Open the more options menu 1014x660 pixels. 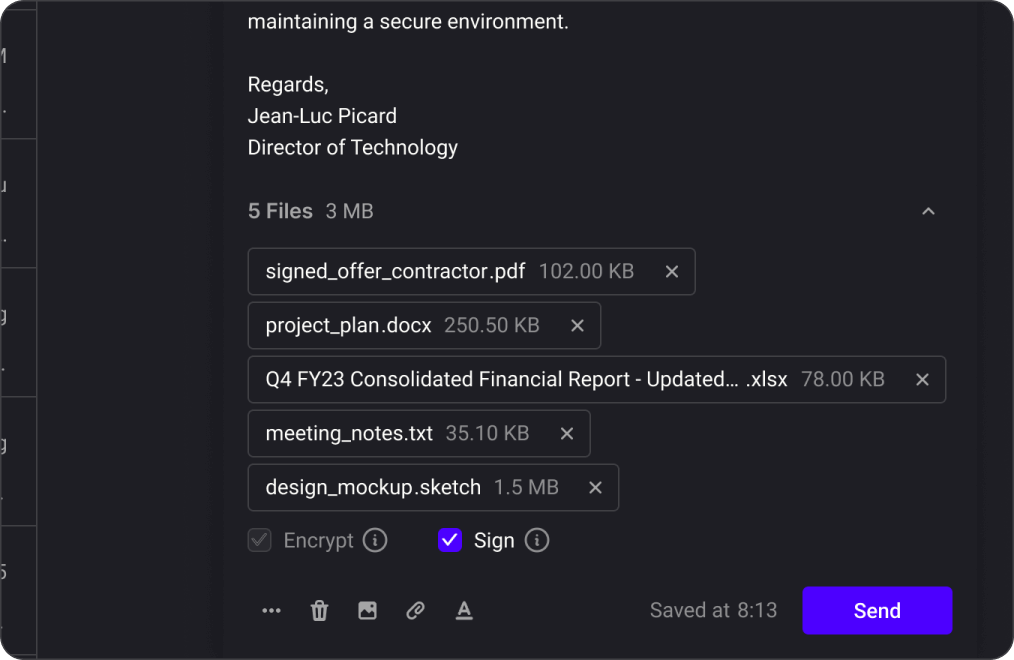tap(271, 610)
